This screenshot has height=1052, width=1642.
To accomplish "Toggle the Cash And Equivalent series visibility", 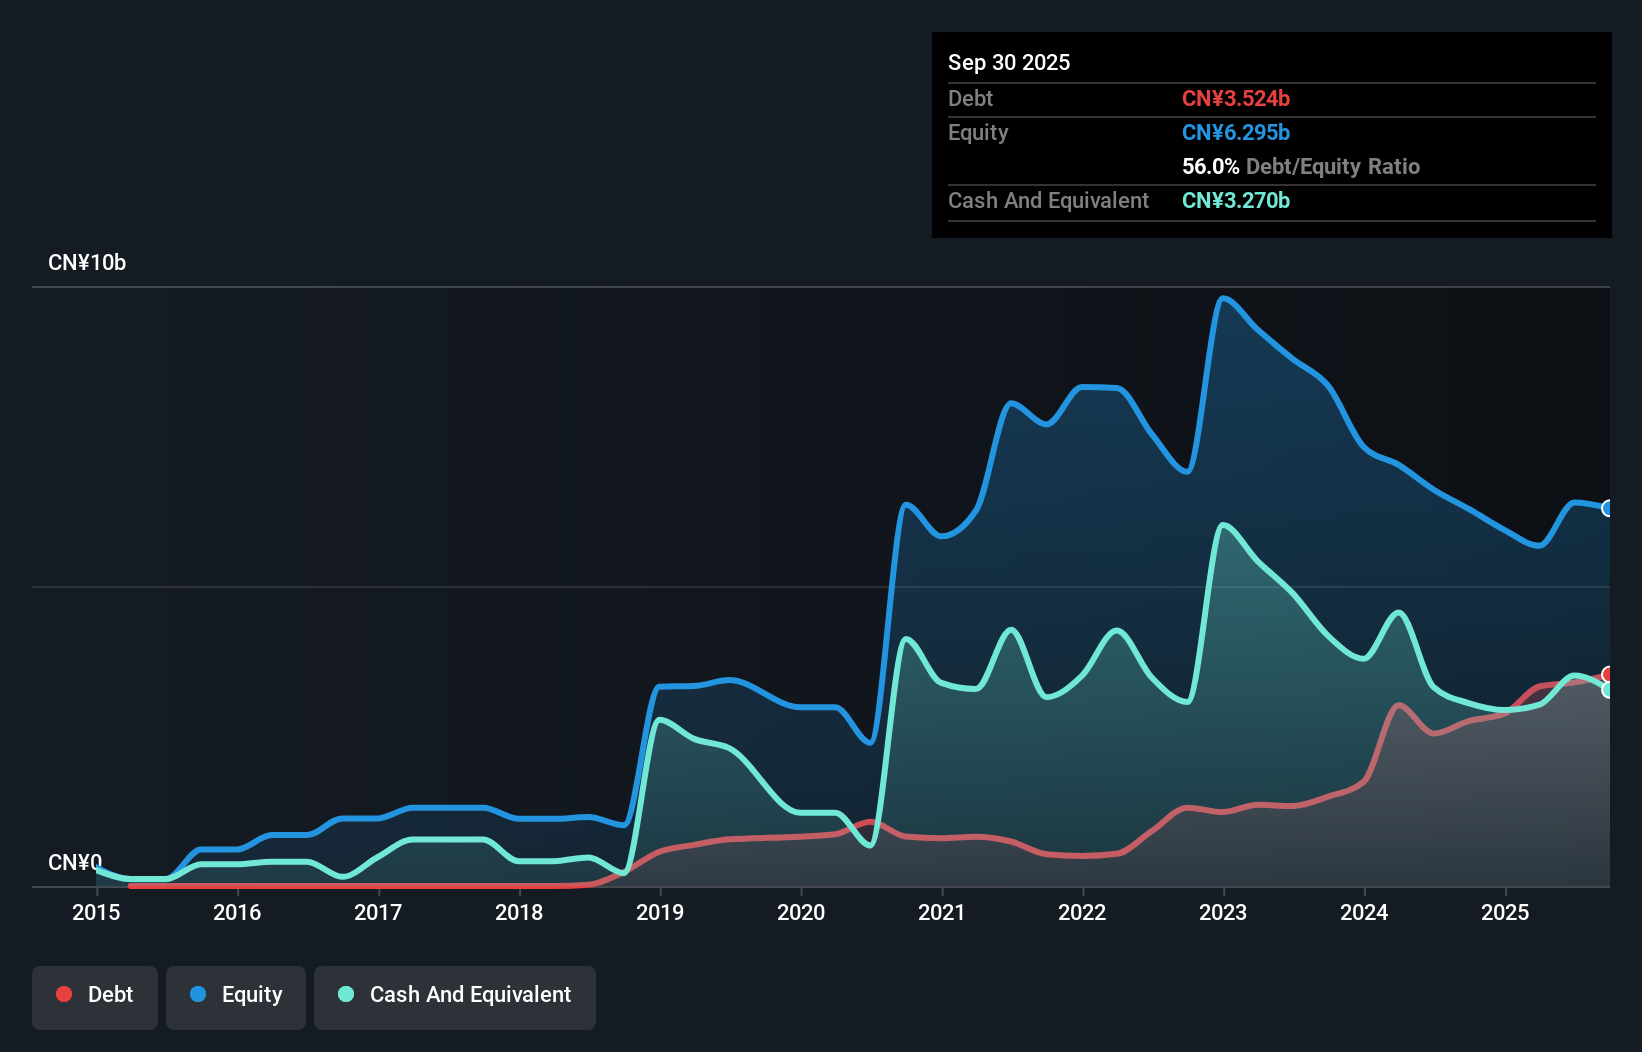I will click(x=455, y=996).
